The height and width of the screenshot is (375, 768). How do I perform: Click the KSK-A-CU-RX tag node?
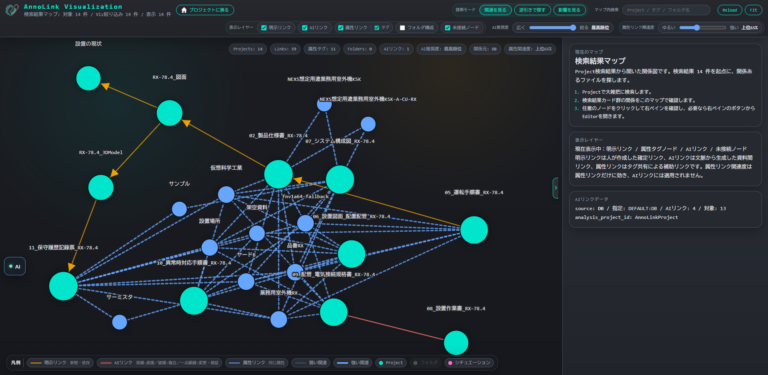coord(368,124)
